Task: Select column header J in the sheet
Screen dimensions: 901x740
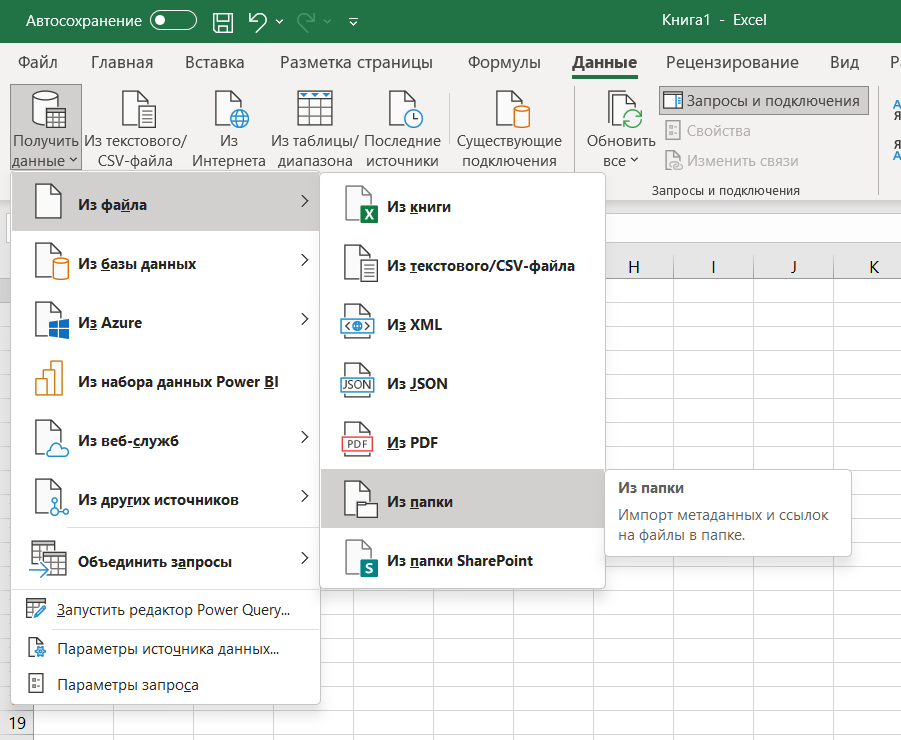Action: click(x=793, y=266)
